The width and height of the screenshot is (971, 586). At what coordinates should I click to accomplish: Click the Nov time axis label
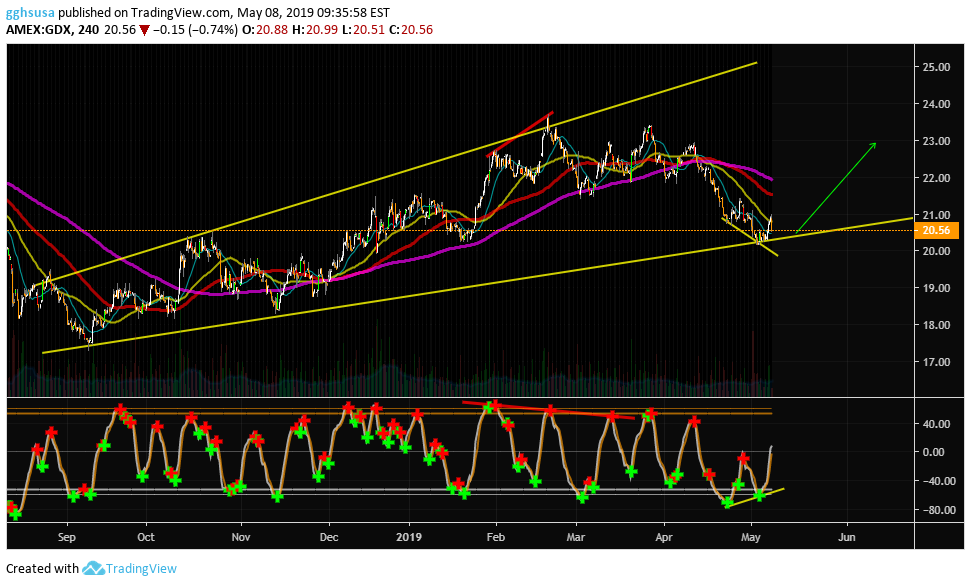tap(241, 537)
